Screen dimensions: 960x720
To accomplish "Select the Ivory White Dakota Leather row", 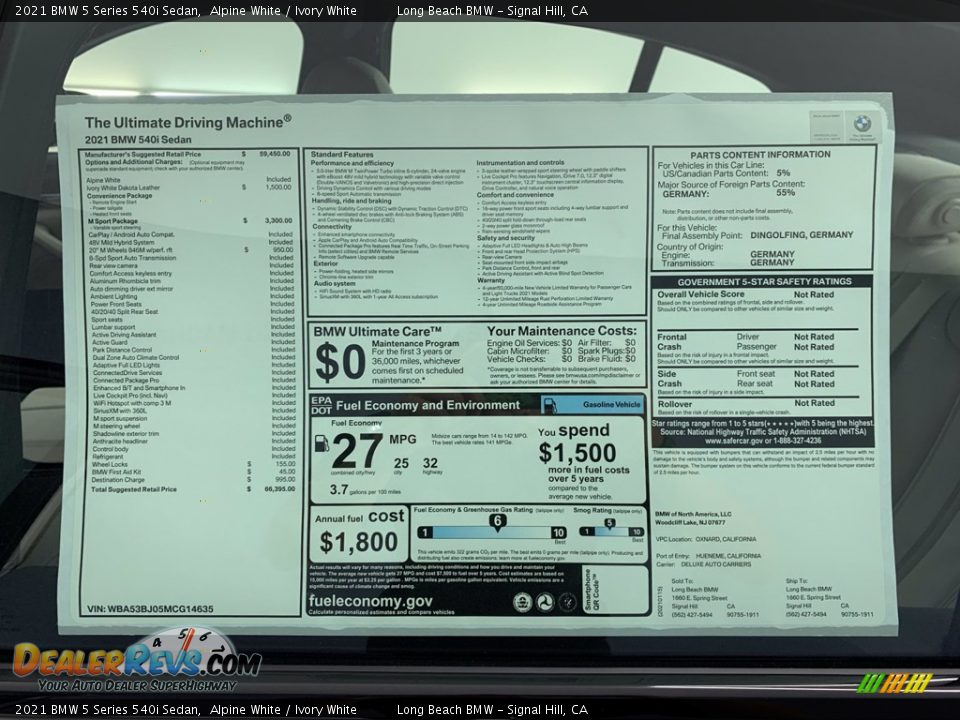I will click(189, 187).
